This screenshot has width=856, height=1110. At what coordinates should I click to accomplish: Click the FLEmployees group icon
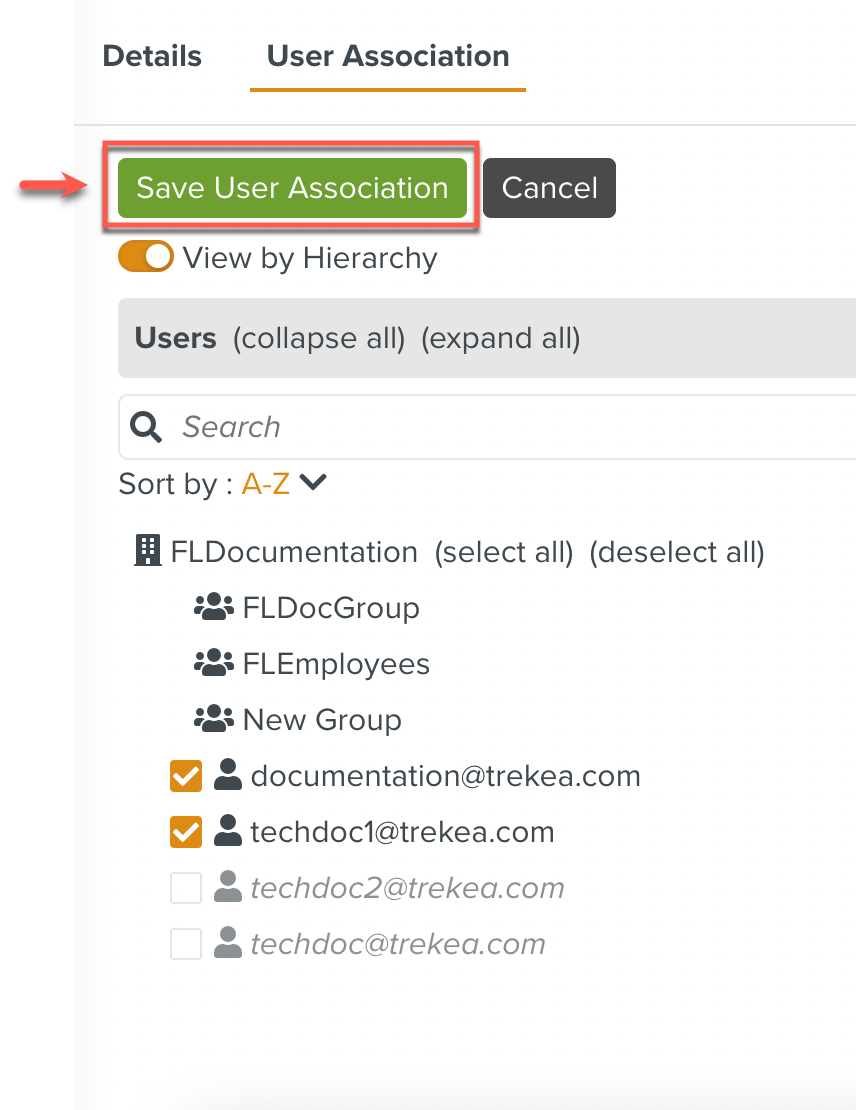click(213, 663)
